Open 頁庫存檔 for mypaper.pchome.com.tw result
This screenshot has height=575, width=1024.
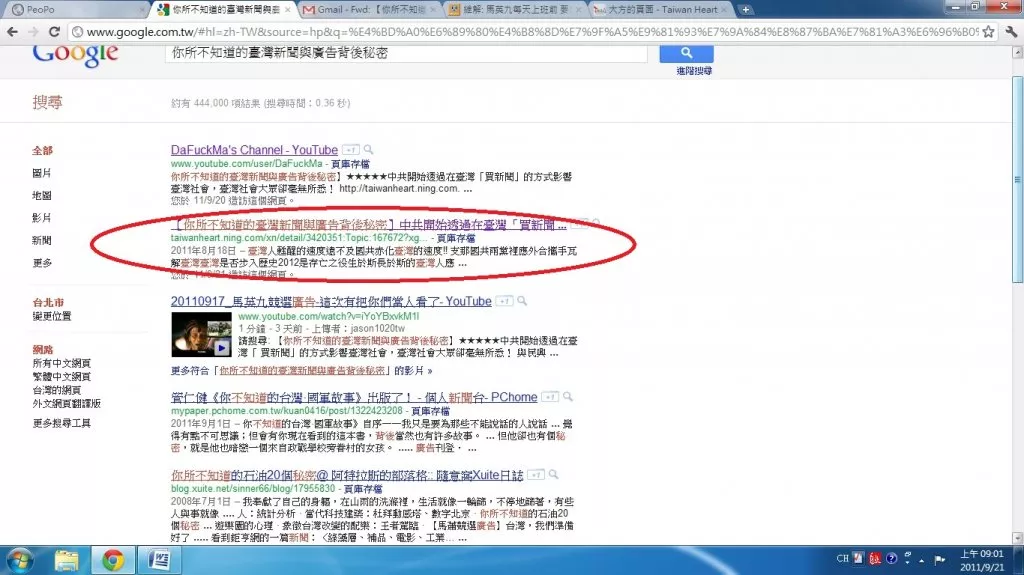(430, 411)
